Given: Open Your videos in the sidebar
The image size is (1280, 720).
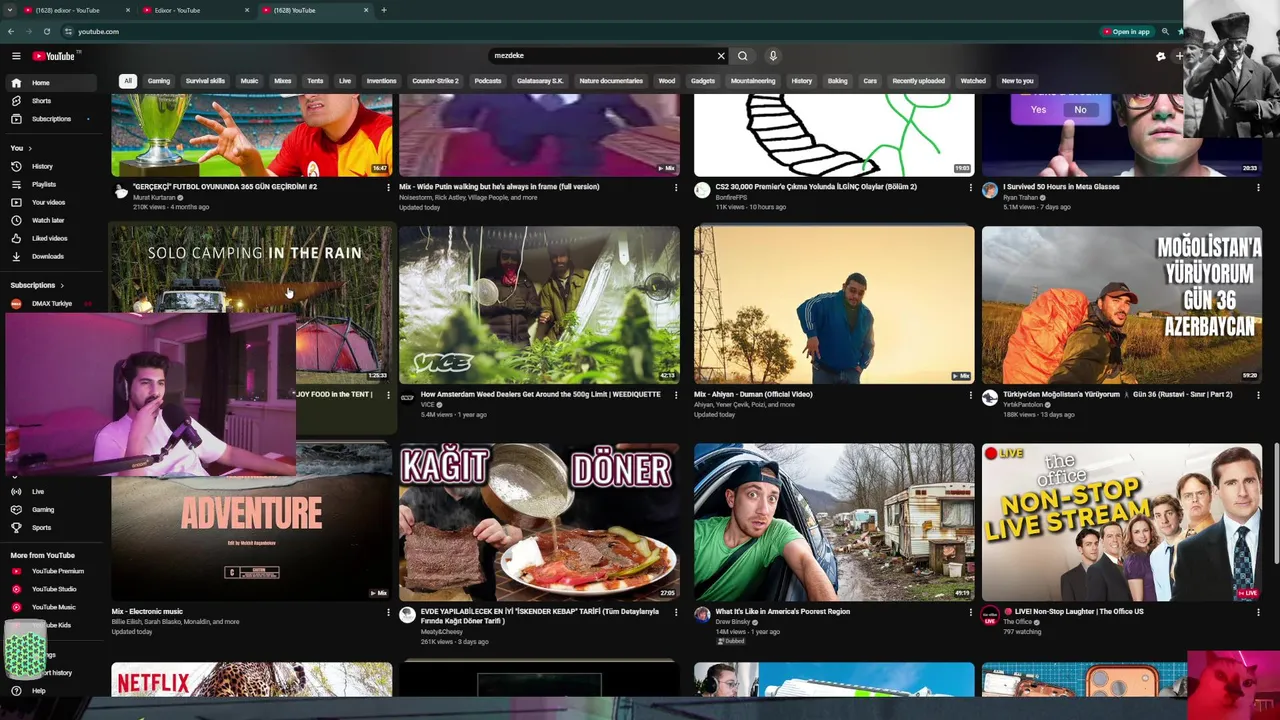Looking at the screenshot, I should 53,202.
